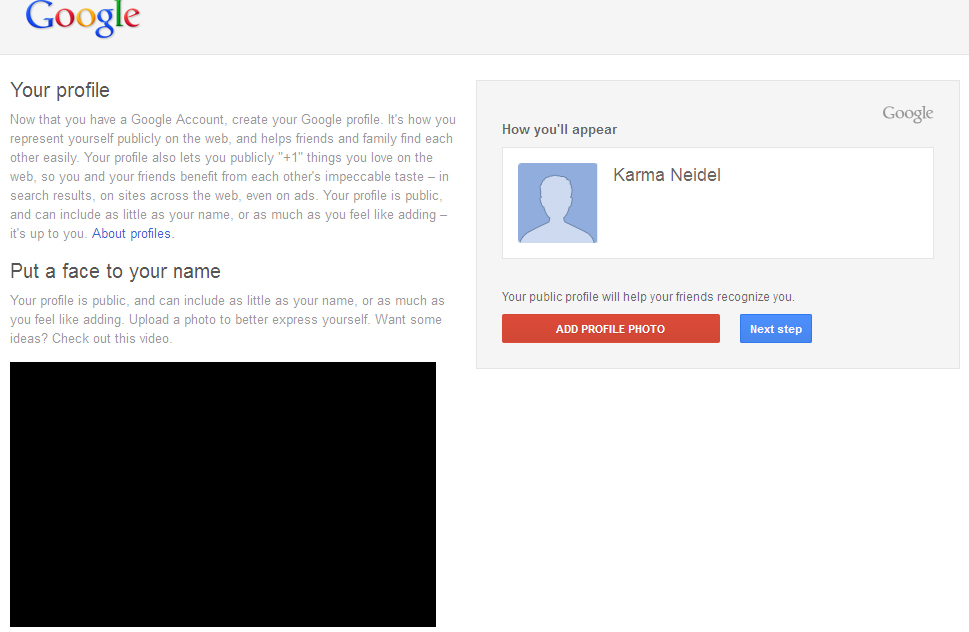The height and width of the screenshot is (632, 969).
Task: Click the Google logo in the header
Action: click(x=83, y=19)
